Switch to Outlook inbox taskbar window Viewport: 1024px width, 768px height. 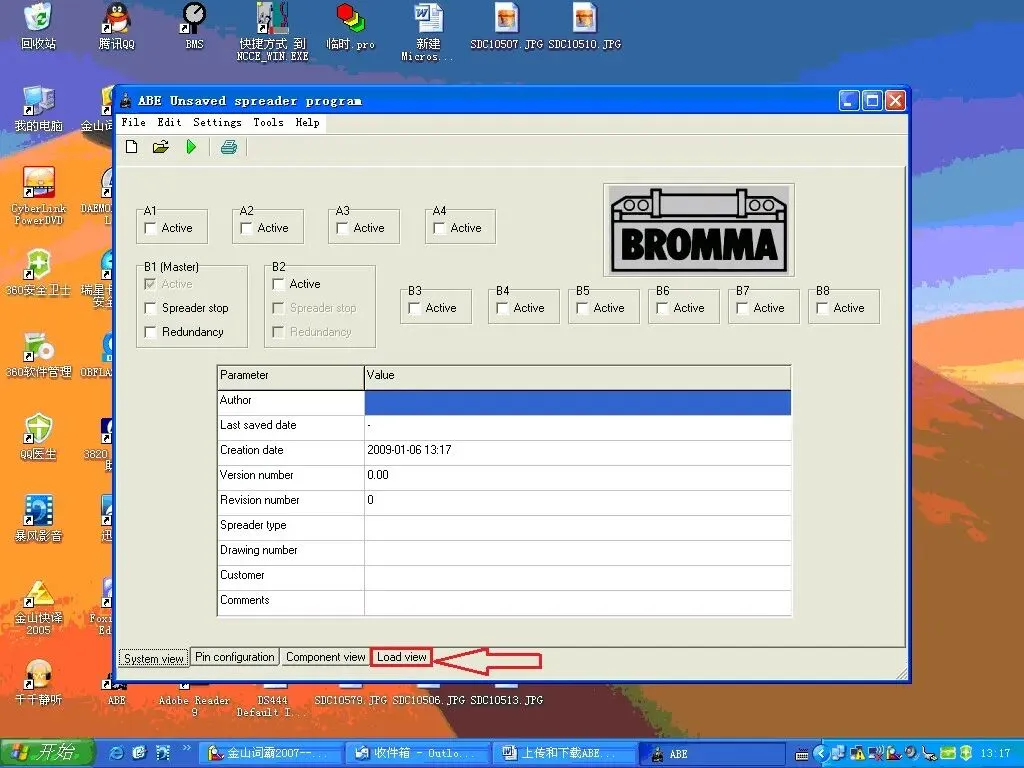coord(417,754)
